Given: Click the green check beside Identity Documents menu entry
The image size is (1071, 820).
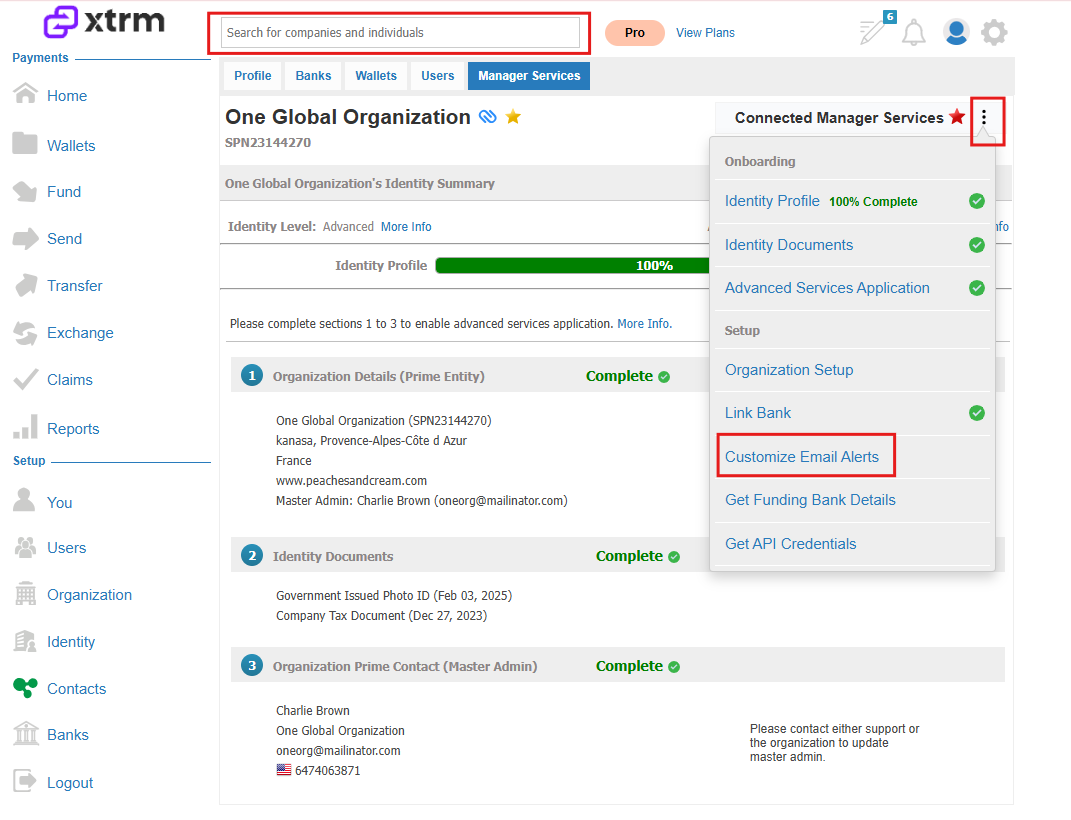Looking at the screenshot, I should (977, 244).
